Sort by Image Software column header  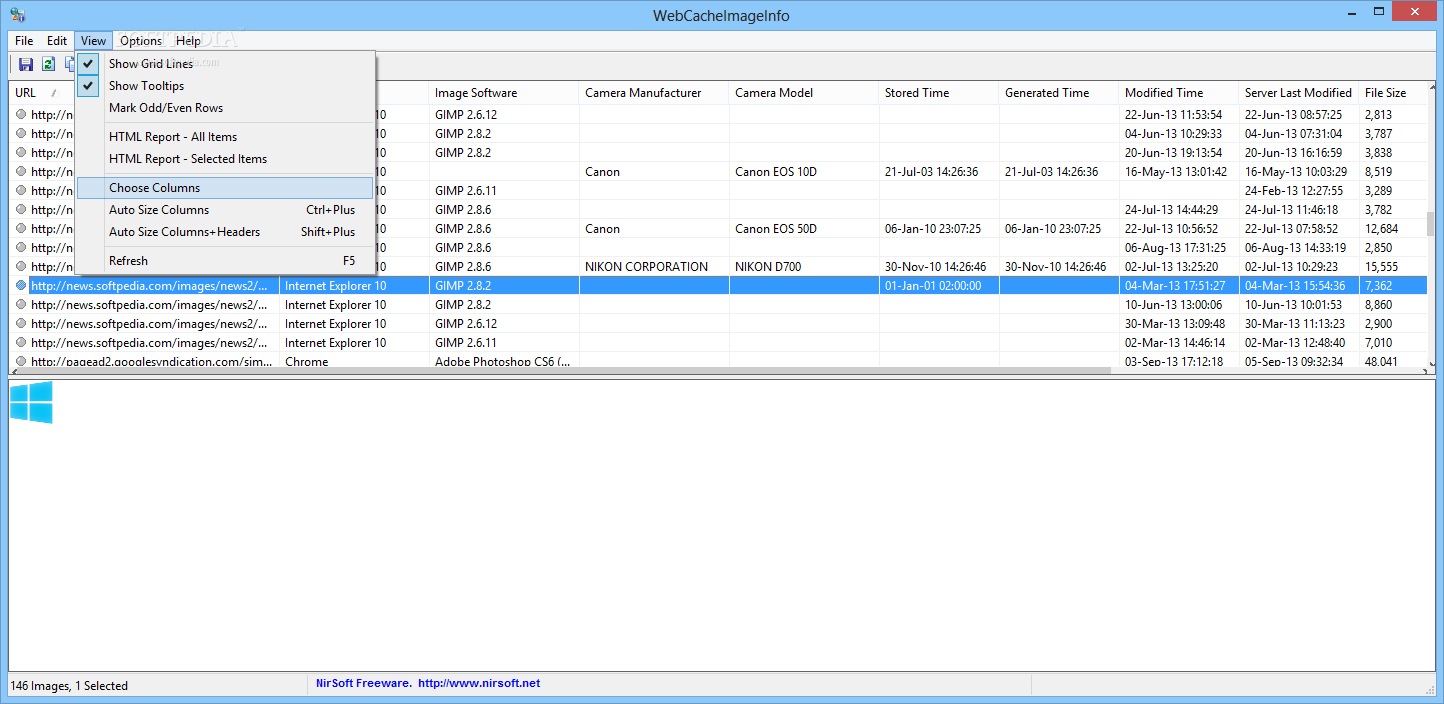coord(504,93)
